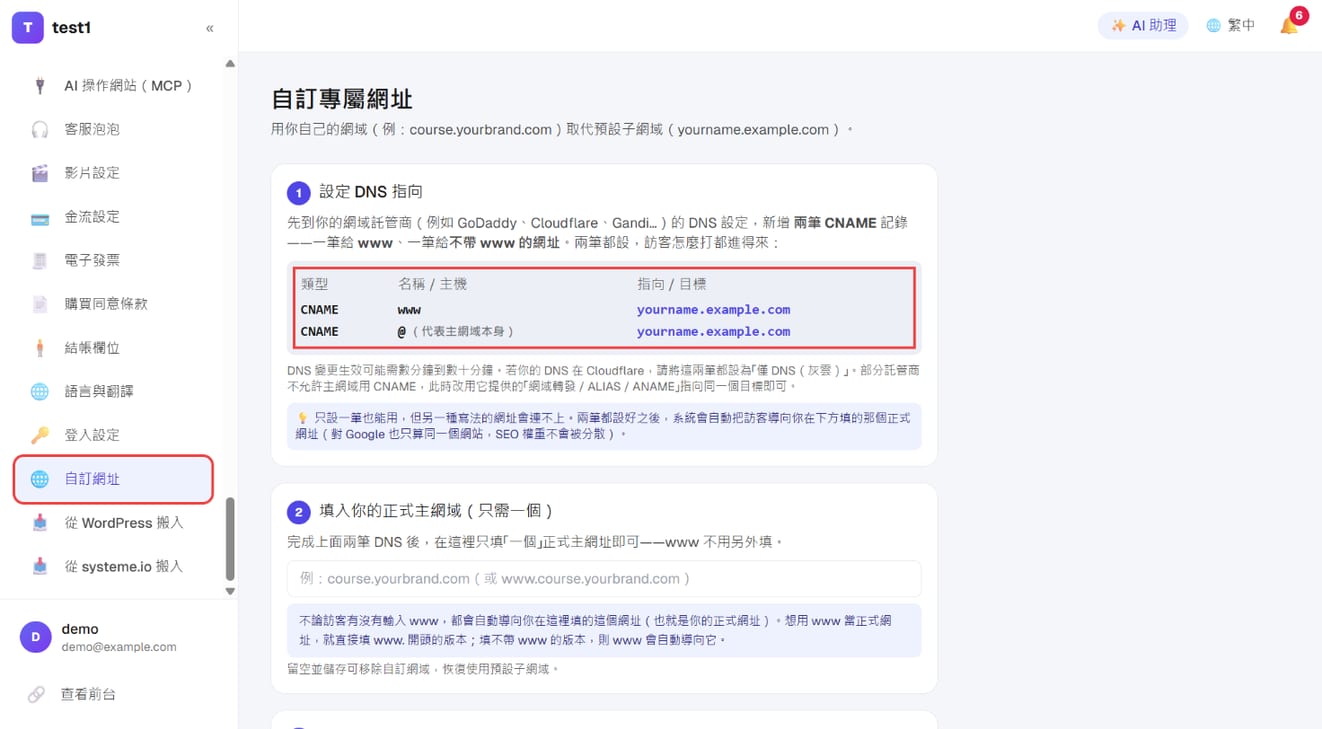Click the globe icon for 語言與翻譯
Viewport: 1322px width, 729px height.
40,391
